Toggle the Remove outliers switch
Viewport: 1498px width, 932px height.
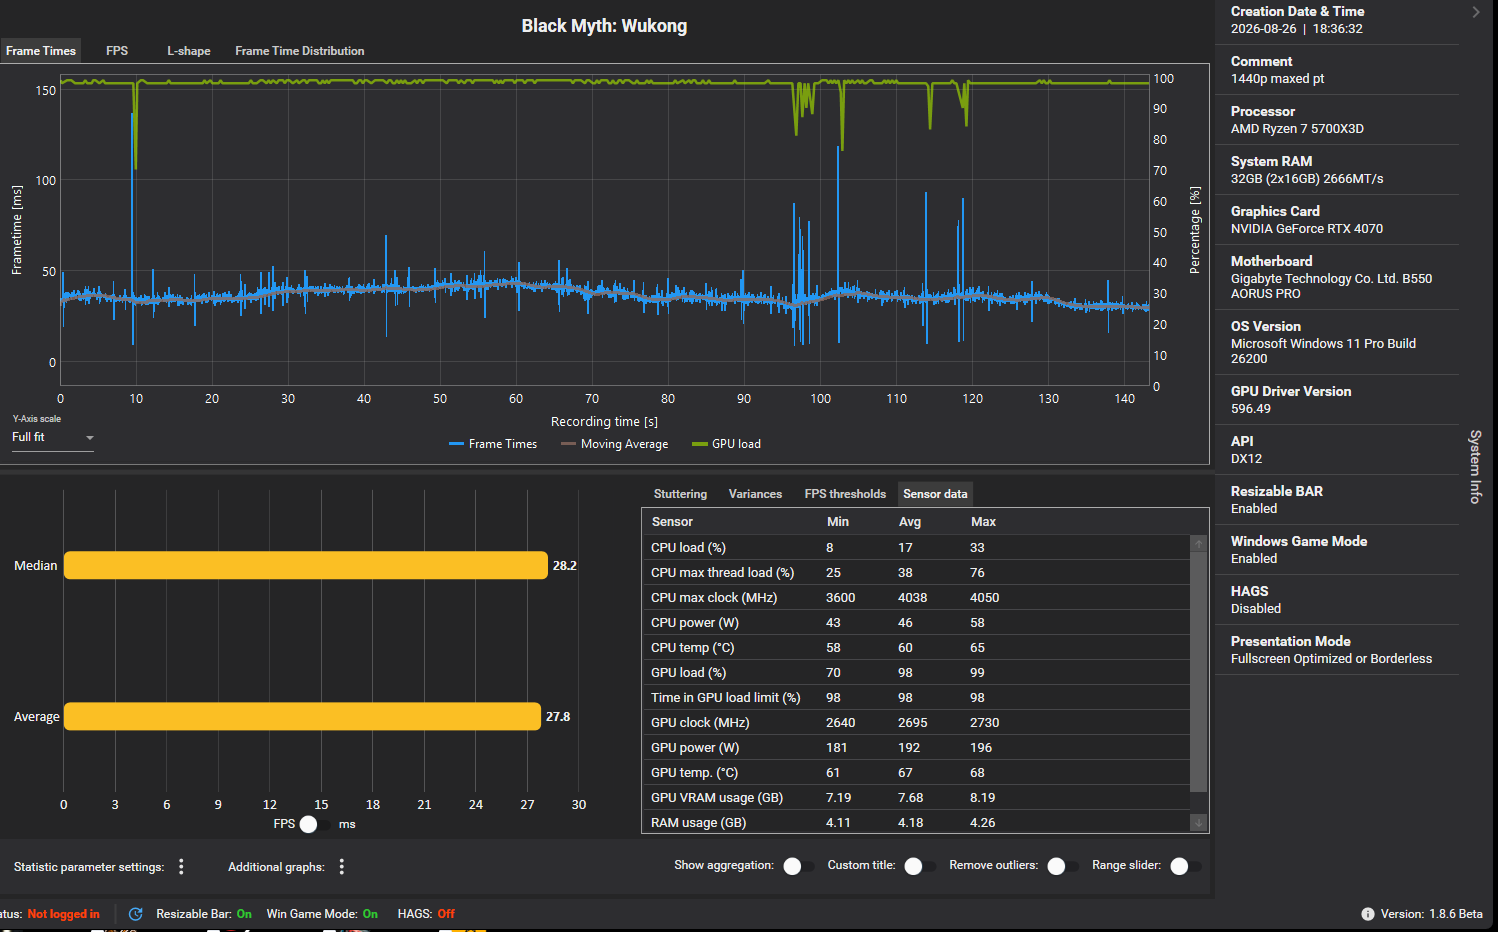(1063, 866)
